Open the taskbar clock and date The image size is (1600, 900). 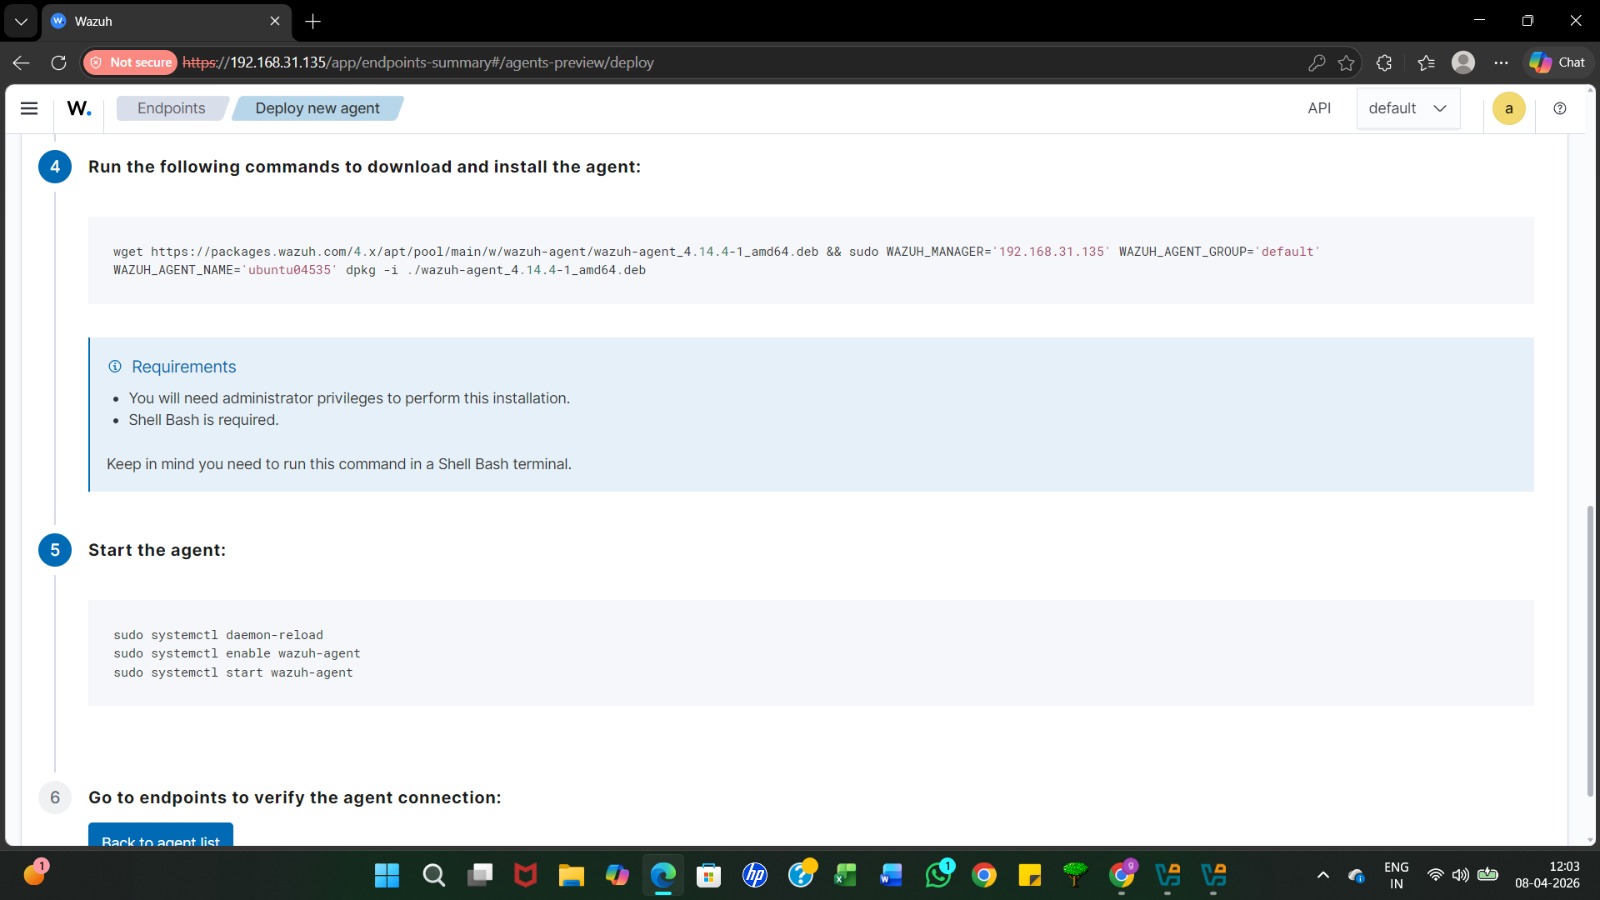coord(1547,875)
